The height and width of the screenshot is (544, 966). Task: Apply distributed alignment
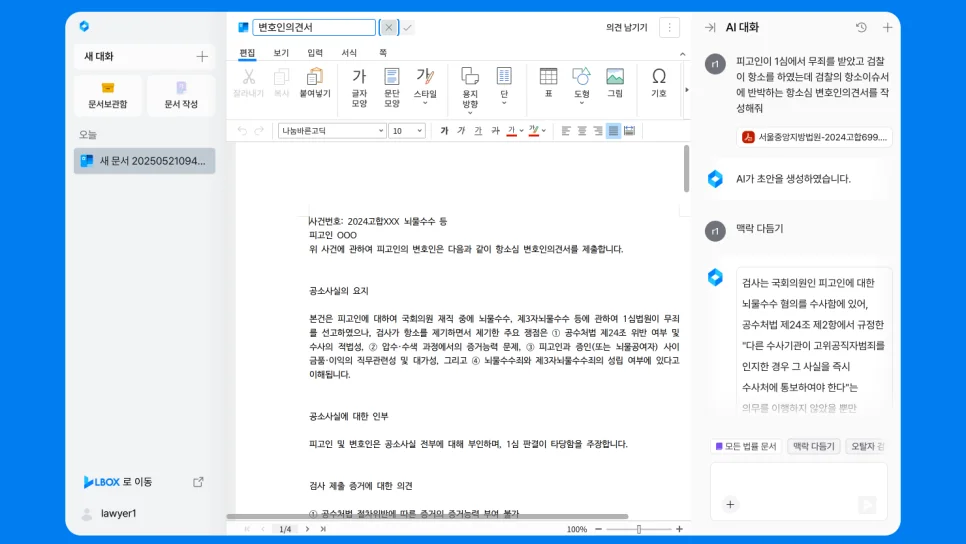[x=630, y=131]
